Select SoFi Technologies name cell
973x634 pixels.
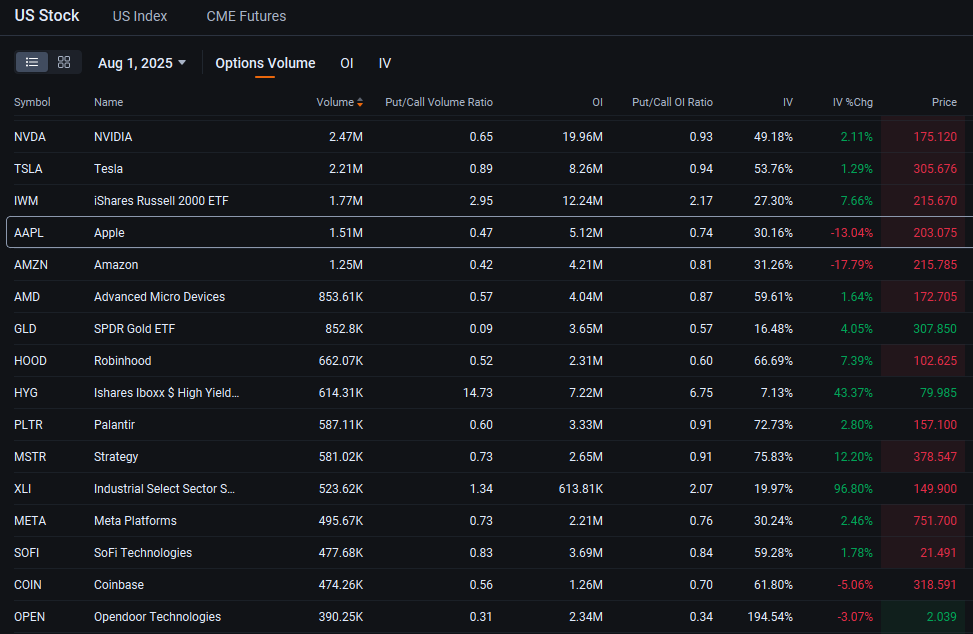click(143, 553)
